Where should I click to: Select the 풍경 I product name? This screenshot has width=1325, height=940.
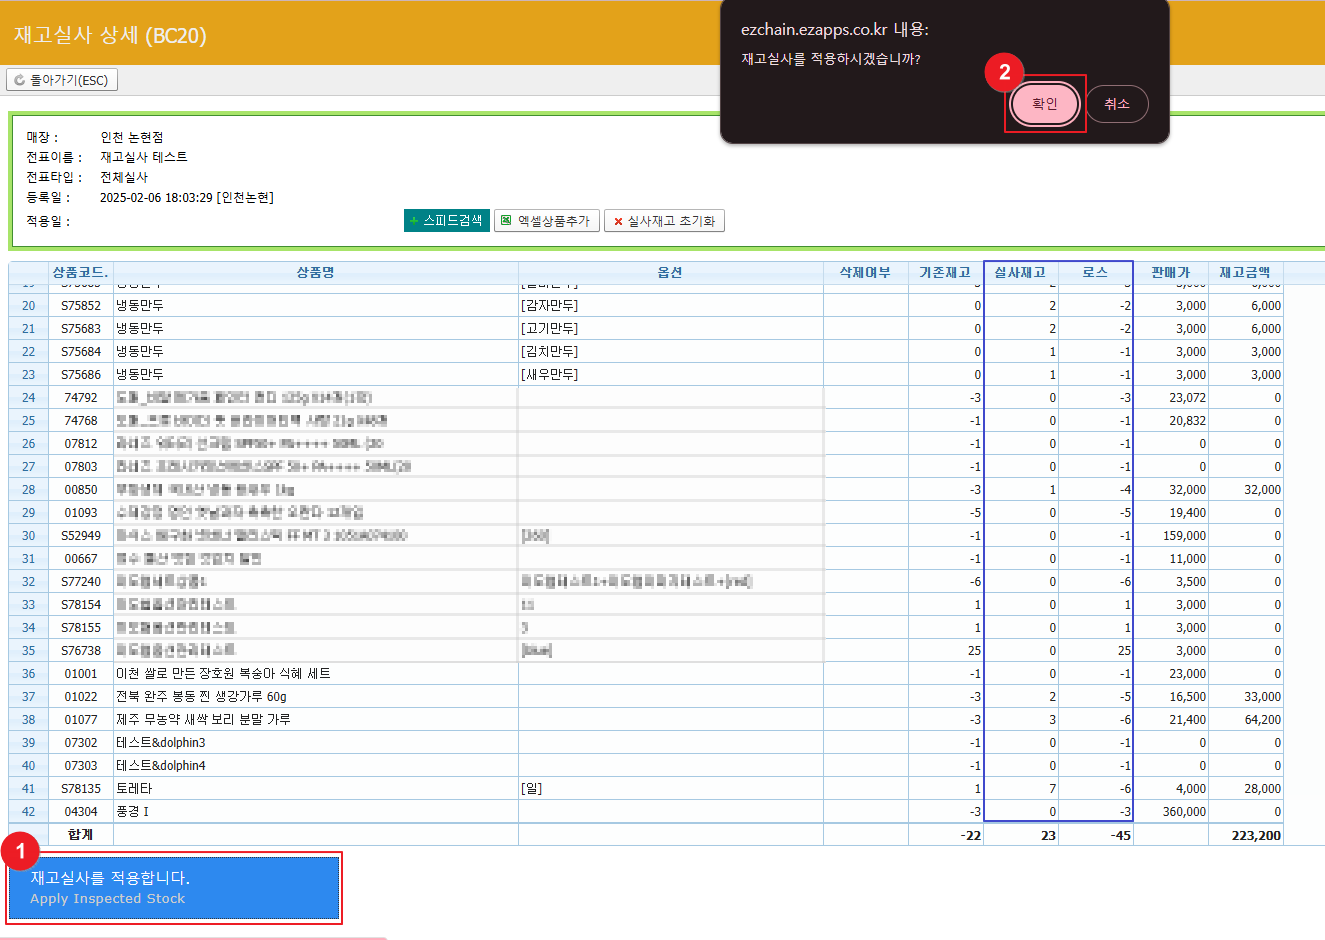coord(132,812)
